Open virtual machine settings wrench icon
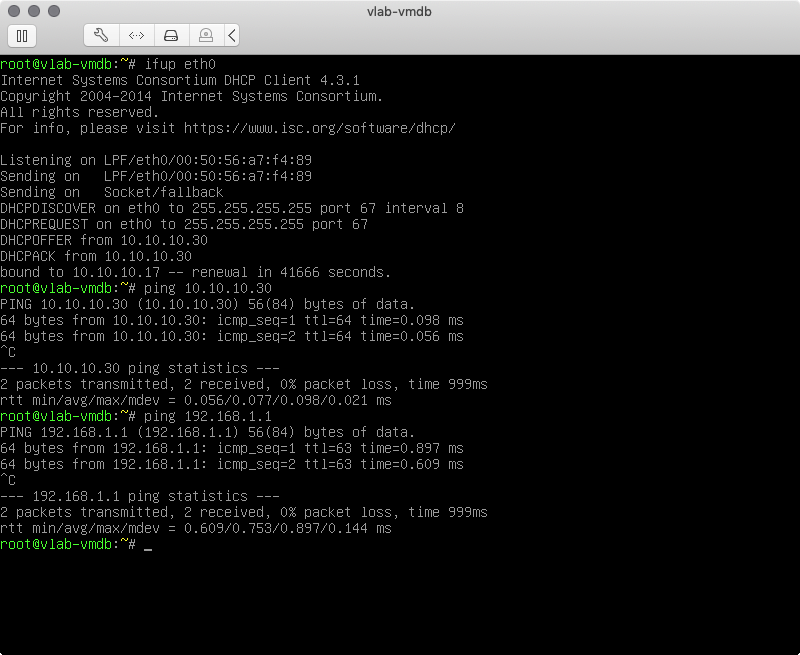Screen dimensions: 800x655 coord(101,35)
